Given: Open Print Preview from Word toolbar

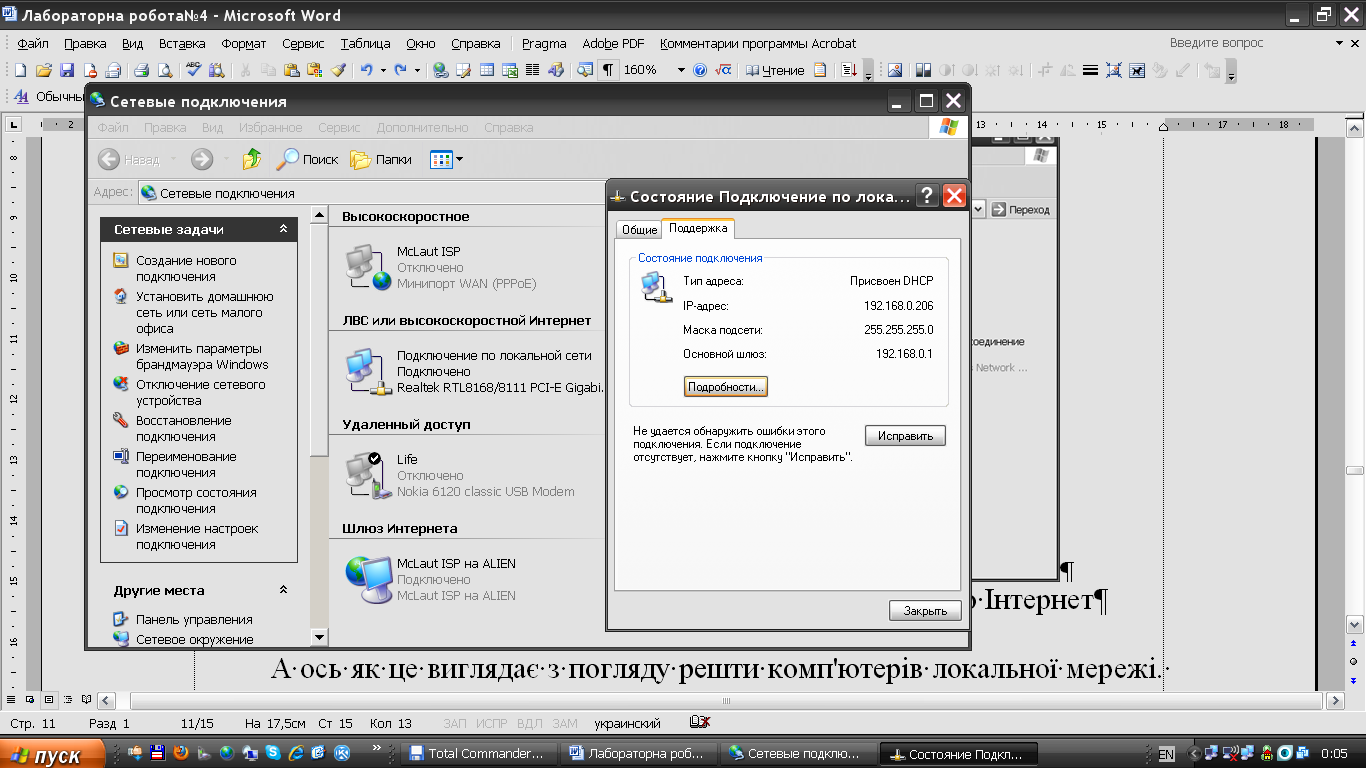Looking at the screenshot, I should [165, 70].
